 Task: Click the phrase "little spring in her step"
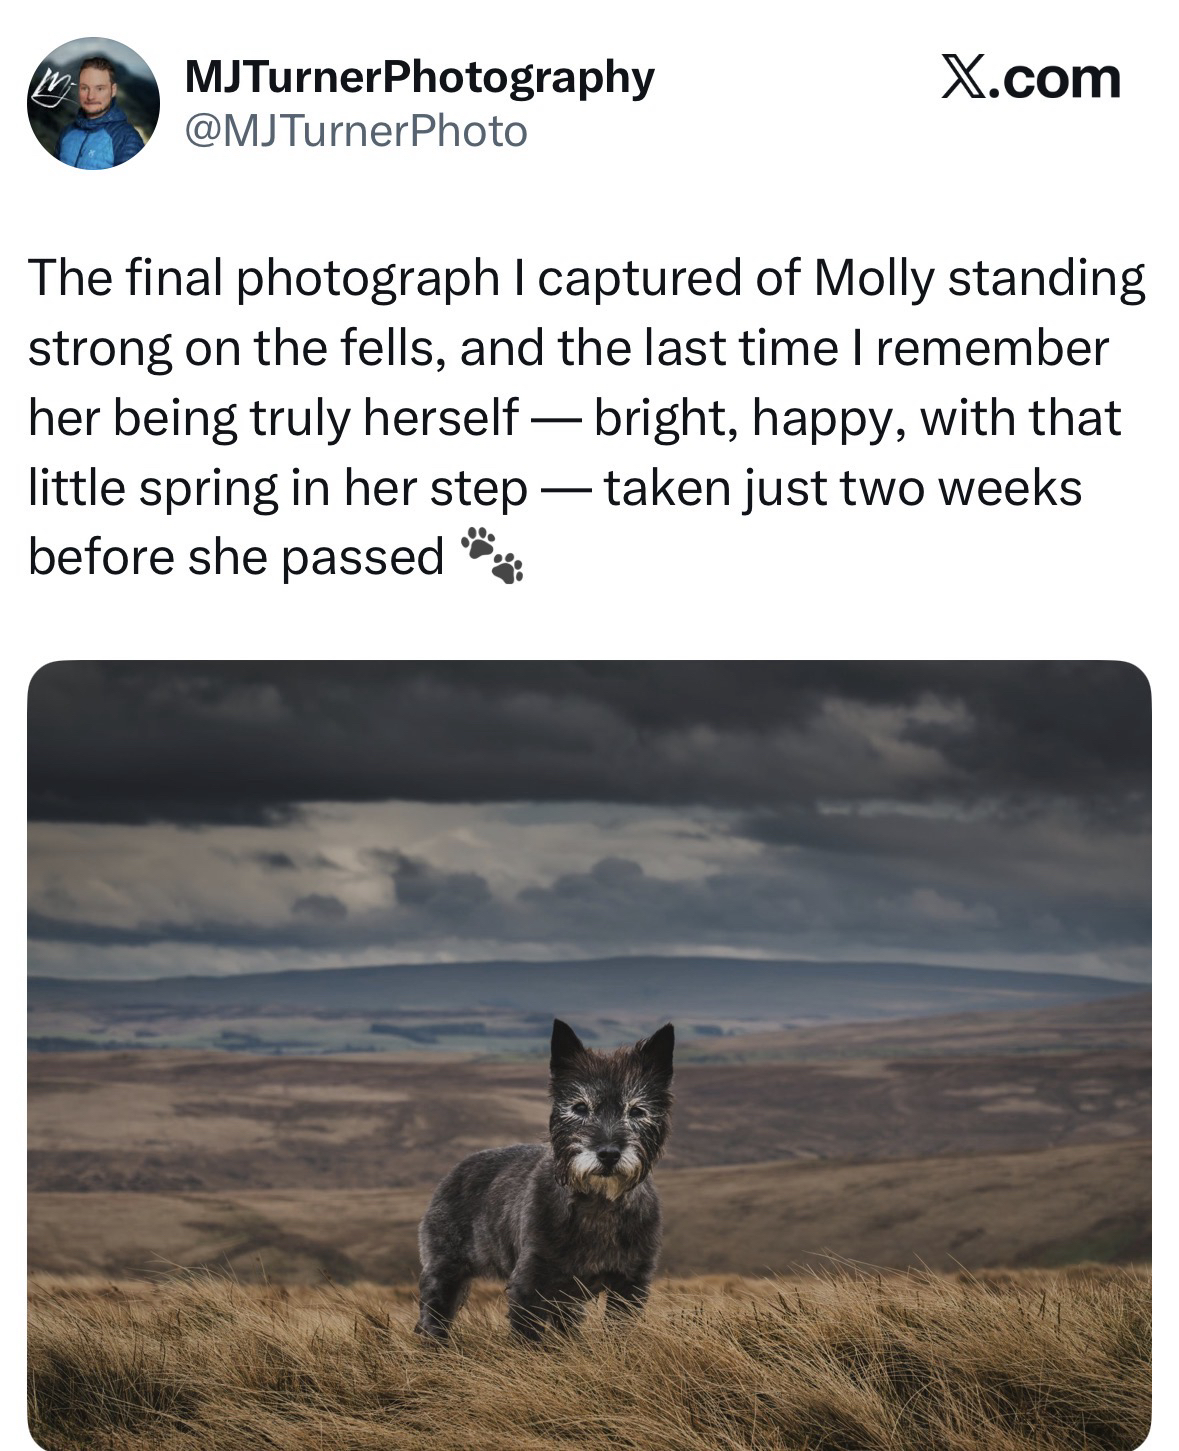coord(277,489)
